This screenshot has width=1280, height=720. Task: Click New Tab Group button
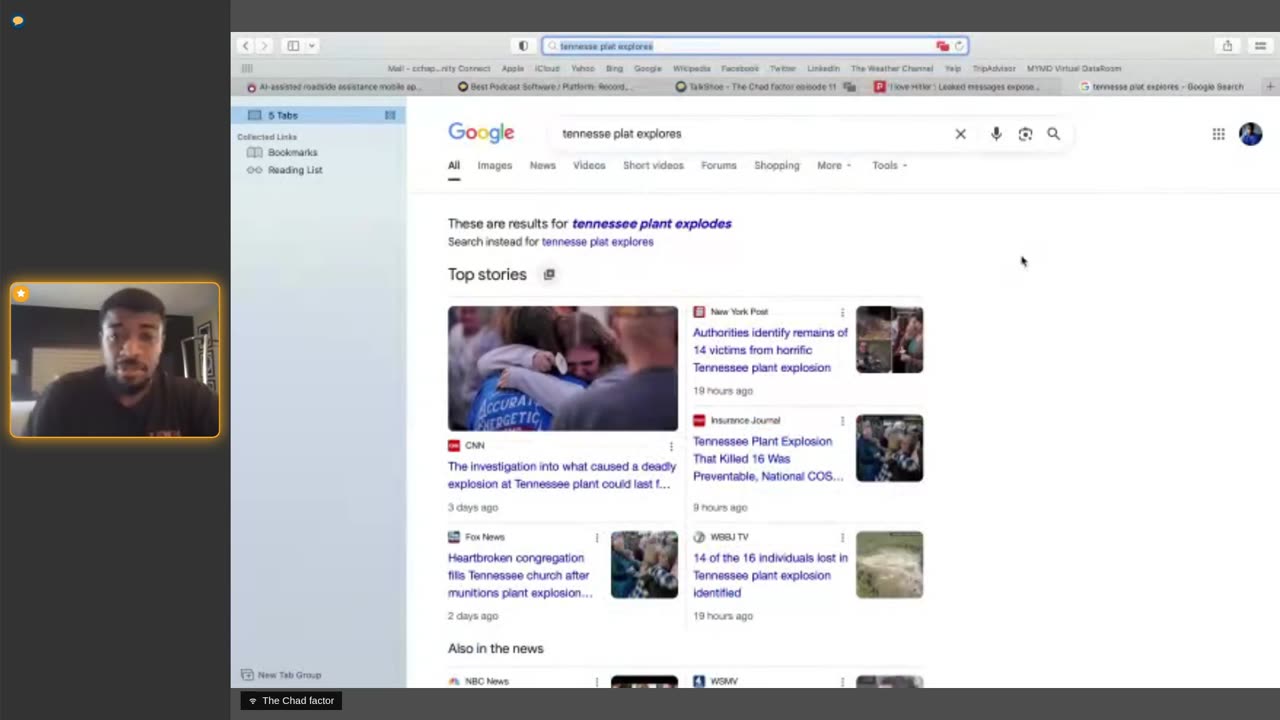282,675
